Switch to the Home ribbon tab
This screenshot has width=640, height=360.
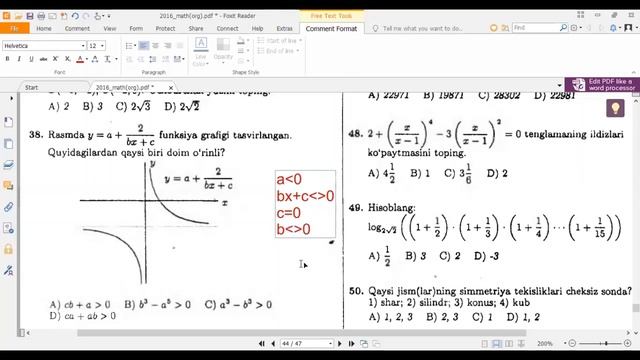pos(44,29)
